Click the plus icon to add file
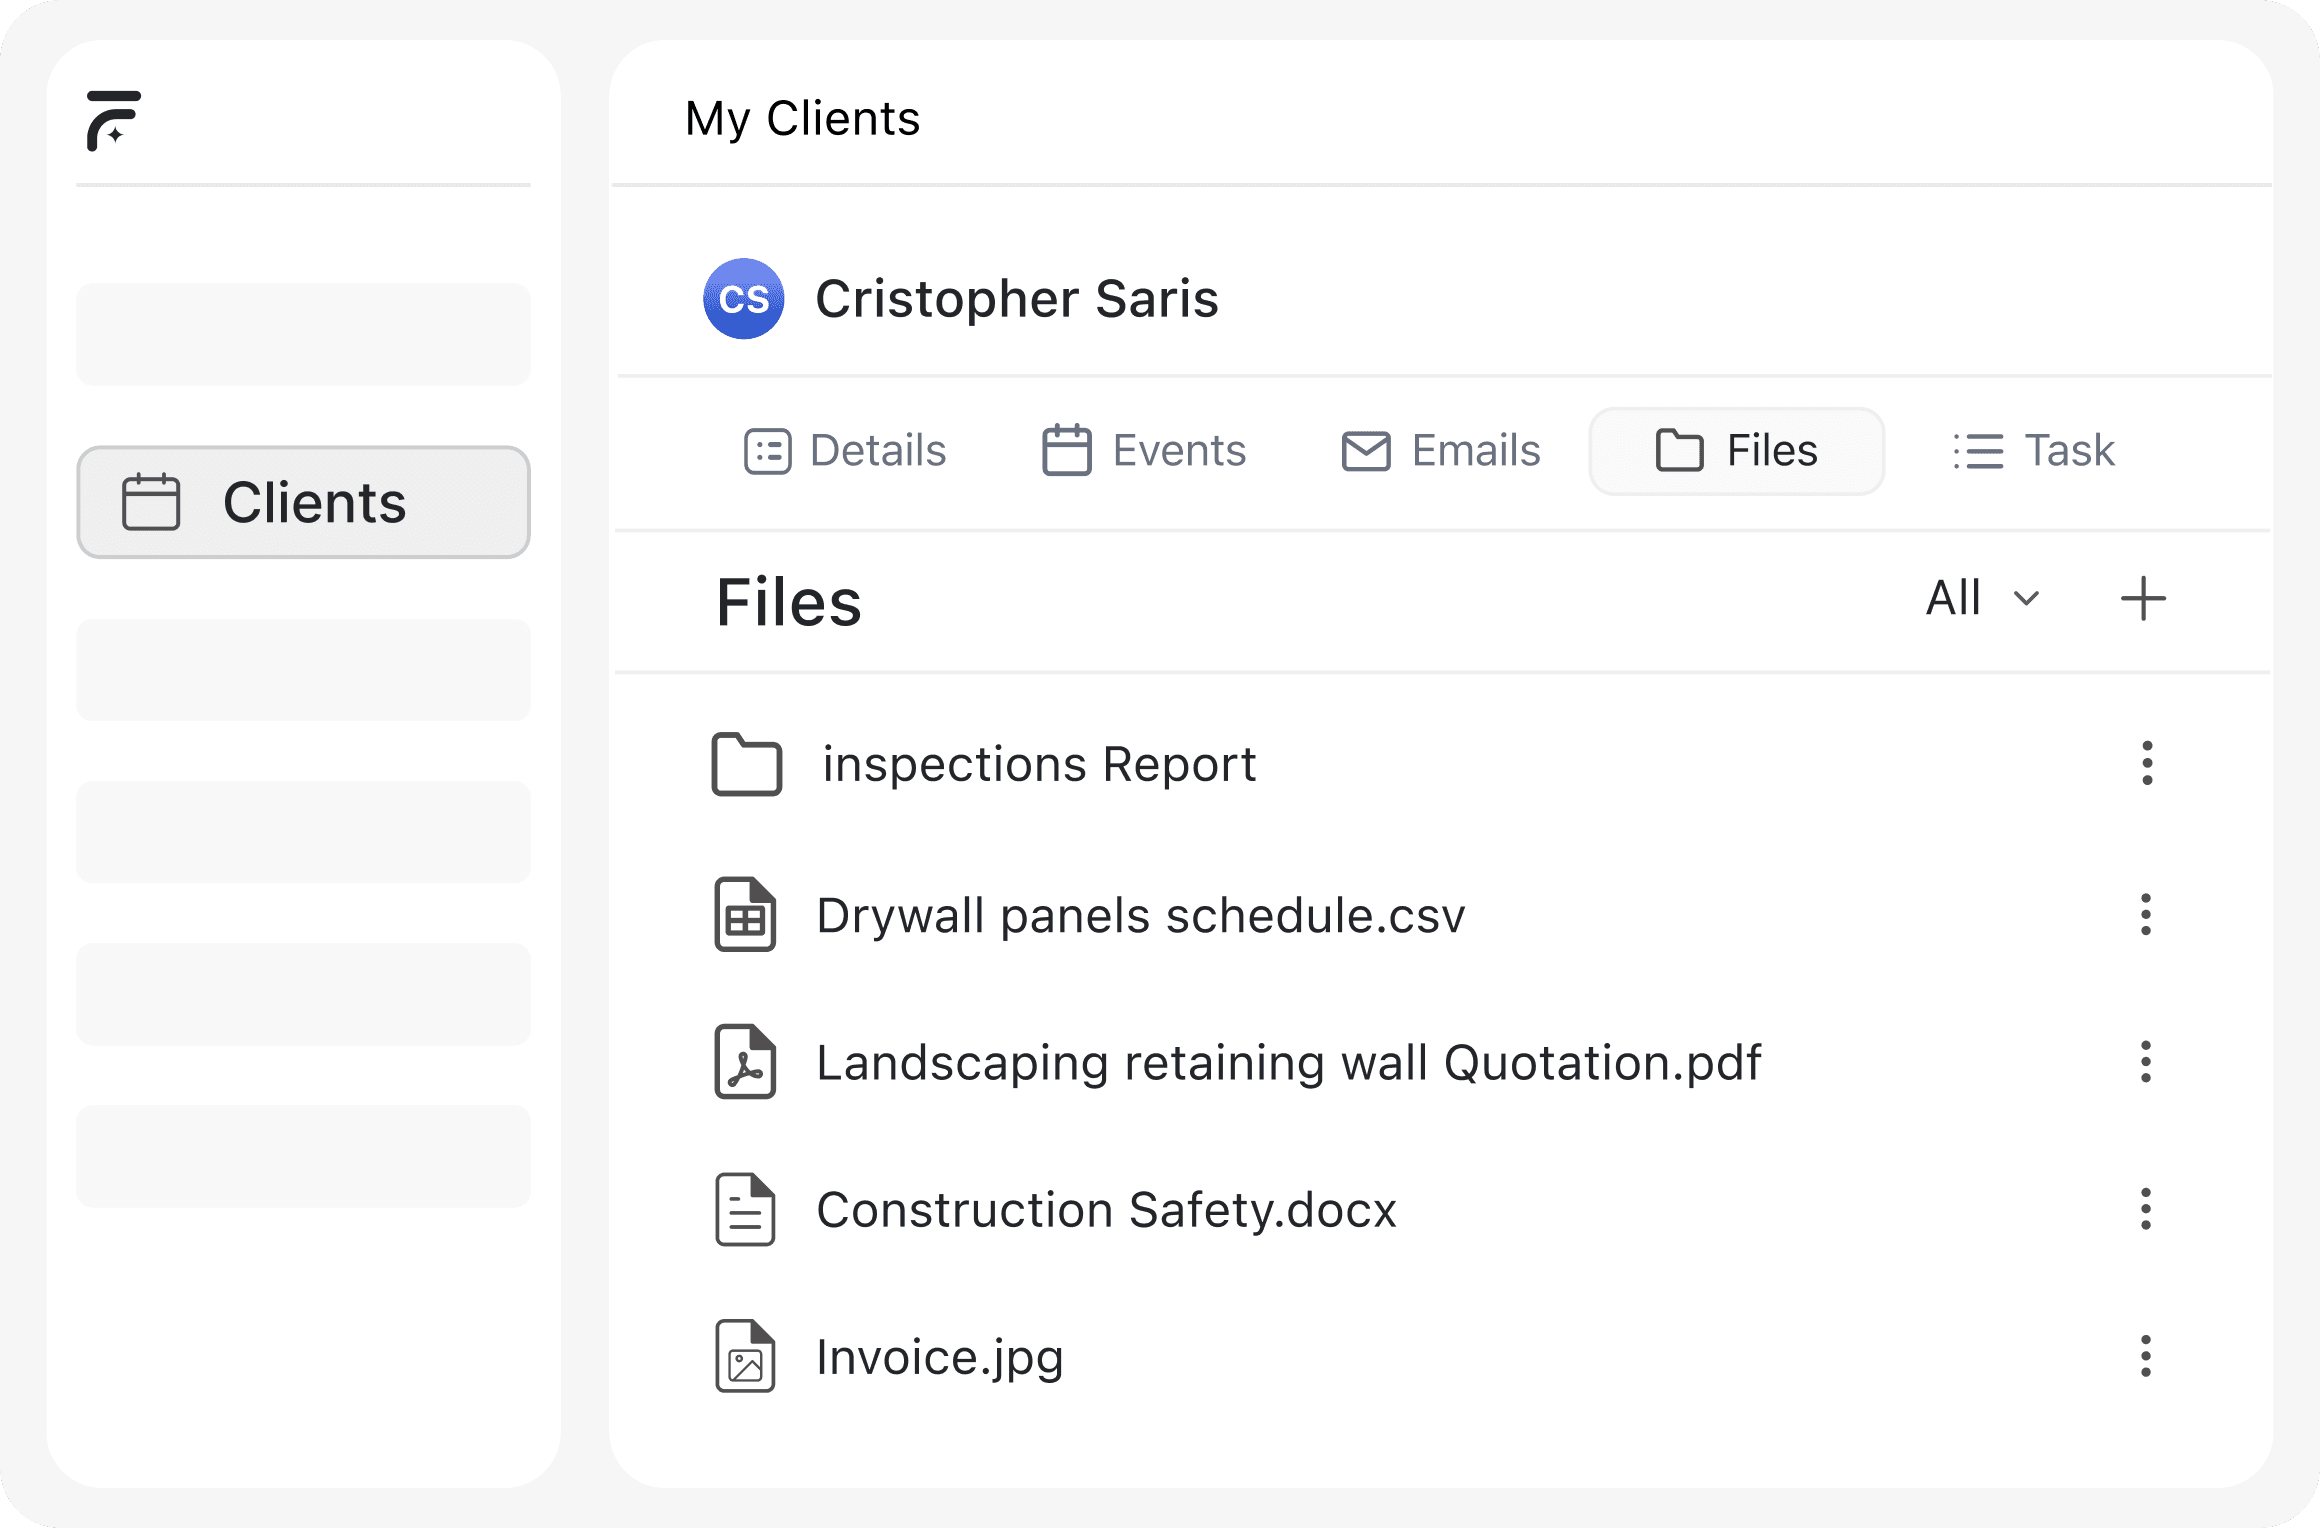 point(2143,599)
